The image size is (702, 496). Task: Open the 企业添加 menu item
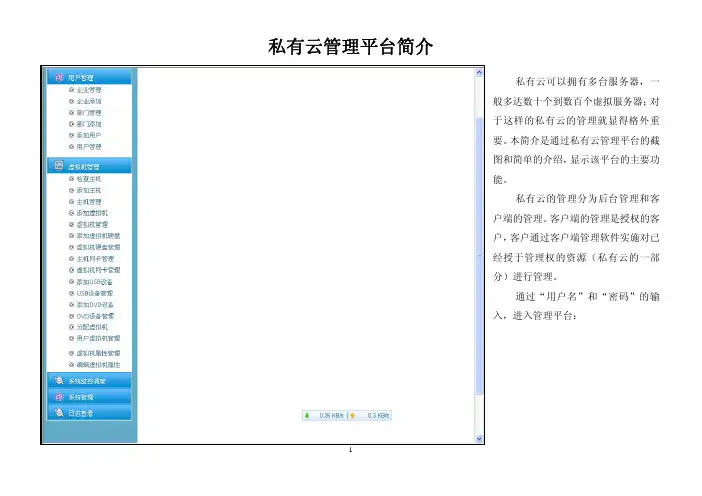[x=89, y=101]
